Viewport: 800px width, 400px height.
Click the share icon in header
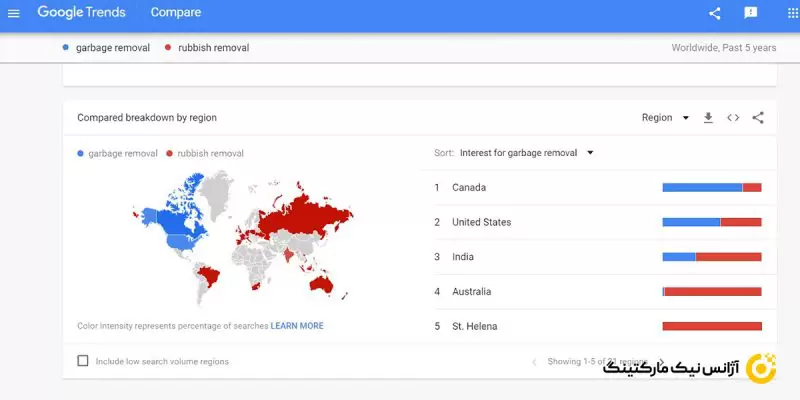(714, 13)
